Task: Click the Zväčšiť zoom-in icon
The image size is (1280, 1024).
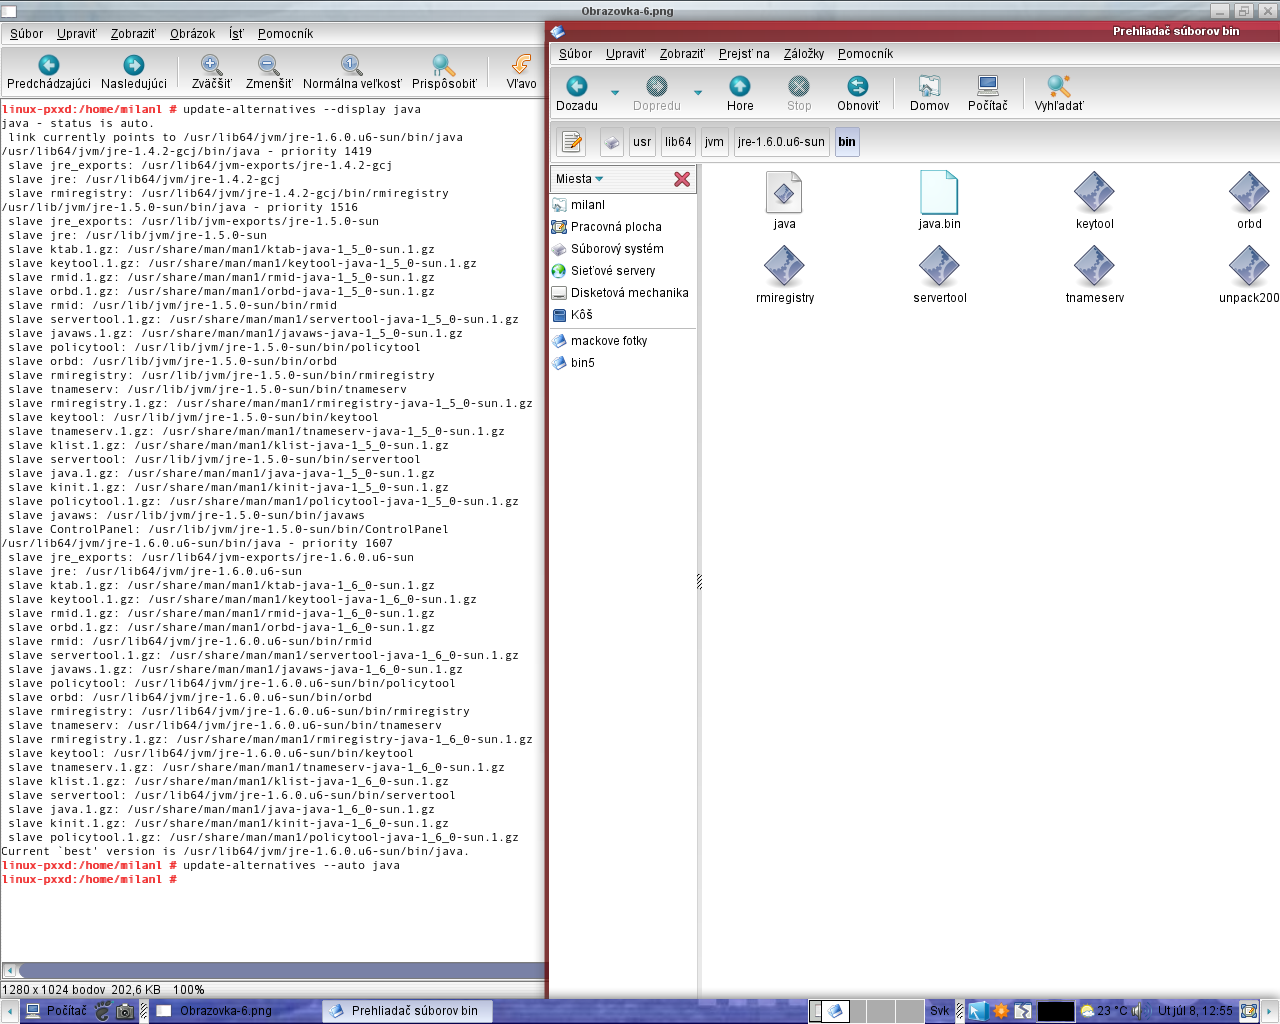Action: [211, 66]
